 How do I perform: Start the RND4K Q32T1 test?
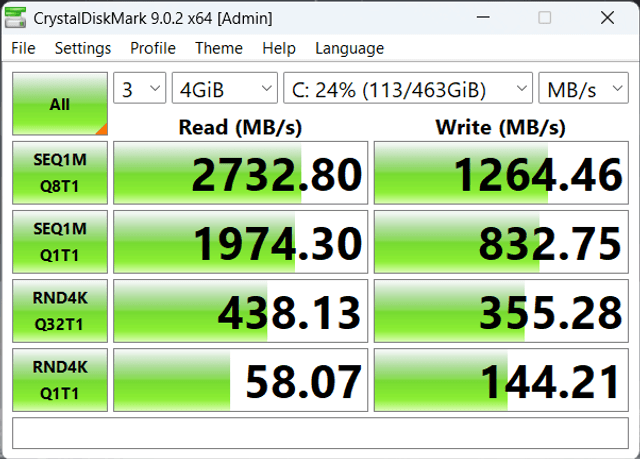(x=60, y=311)
